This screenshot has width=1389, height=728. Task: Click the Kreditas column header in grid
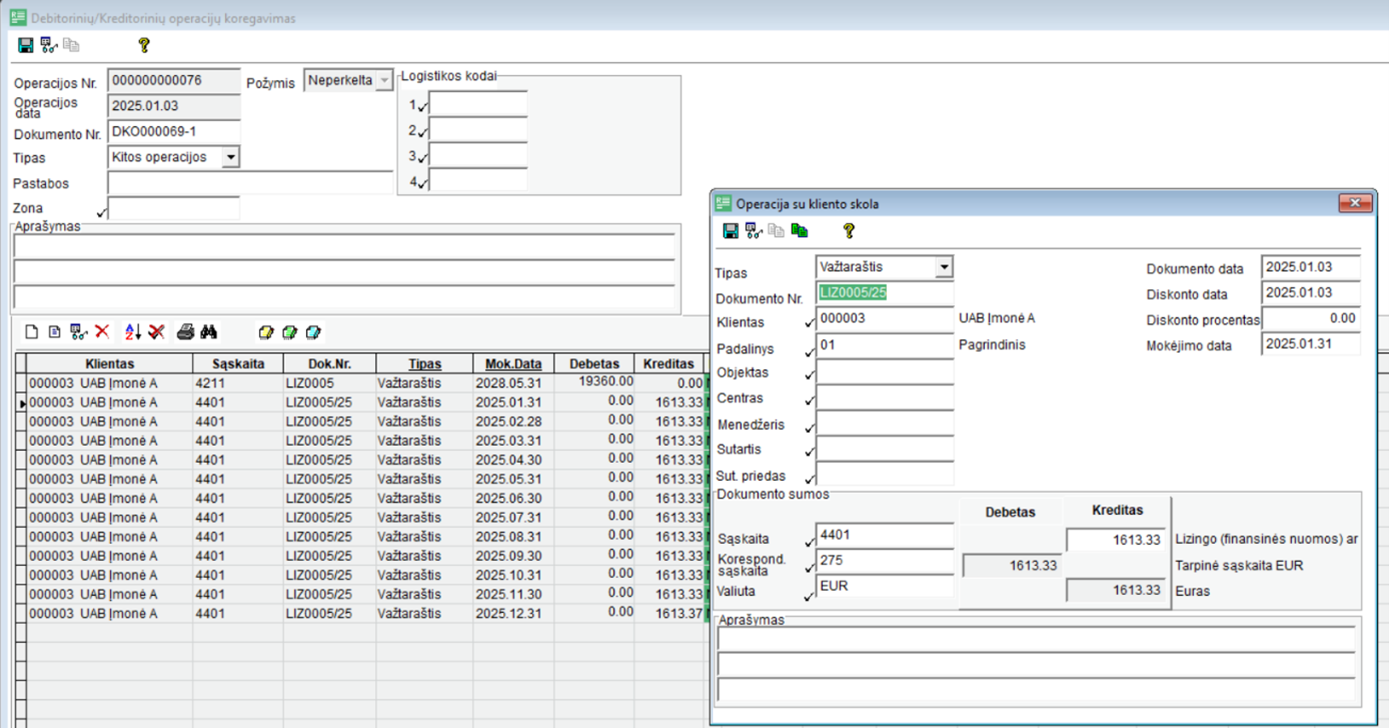coord(669,364)
